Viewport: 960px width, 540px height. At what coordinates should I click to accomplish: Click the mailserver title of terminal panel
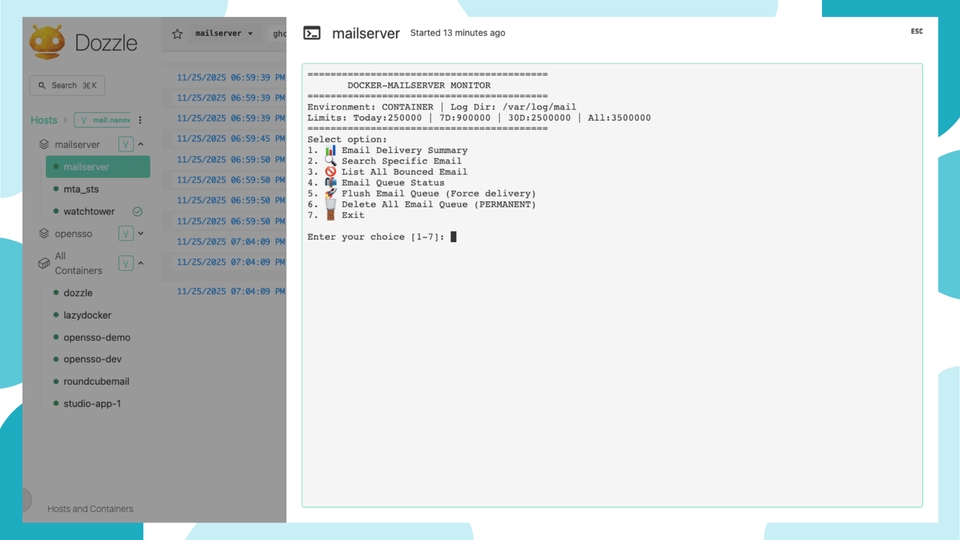point(366,33)
